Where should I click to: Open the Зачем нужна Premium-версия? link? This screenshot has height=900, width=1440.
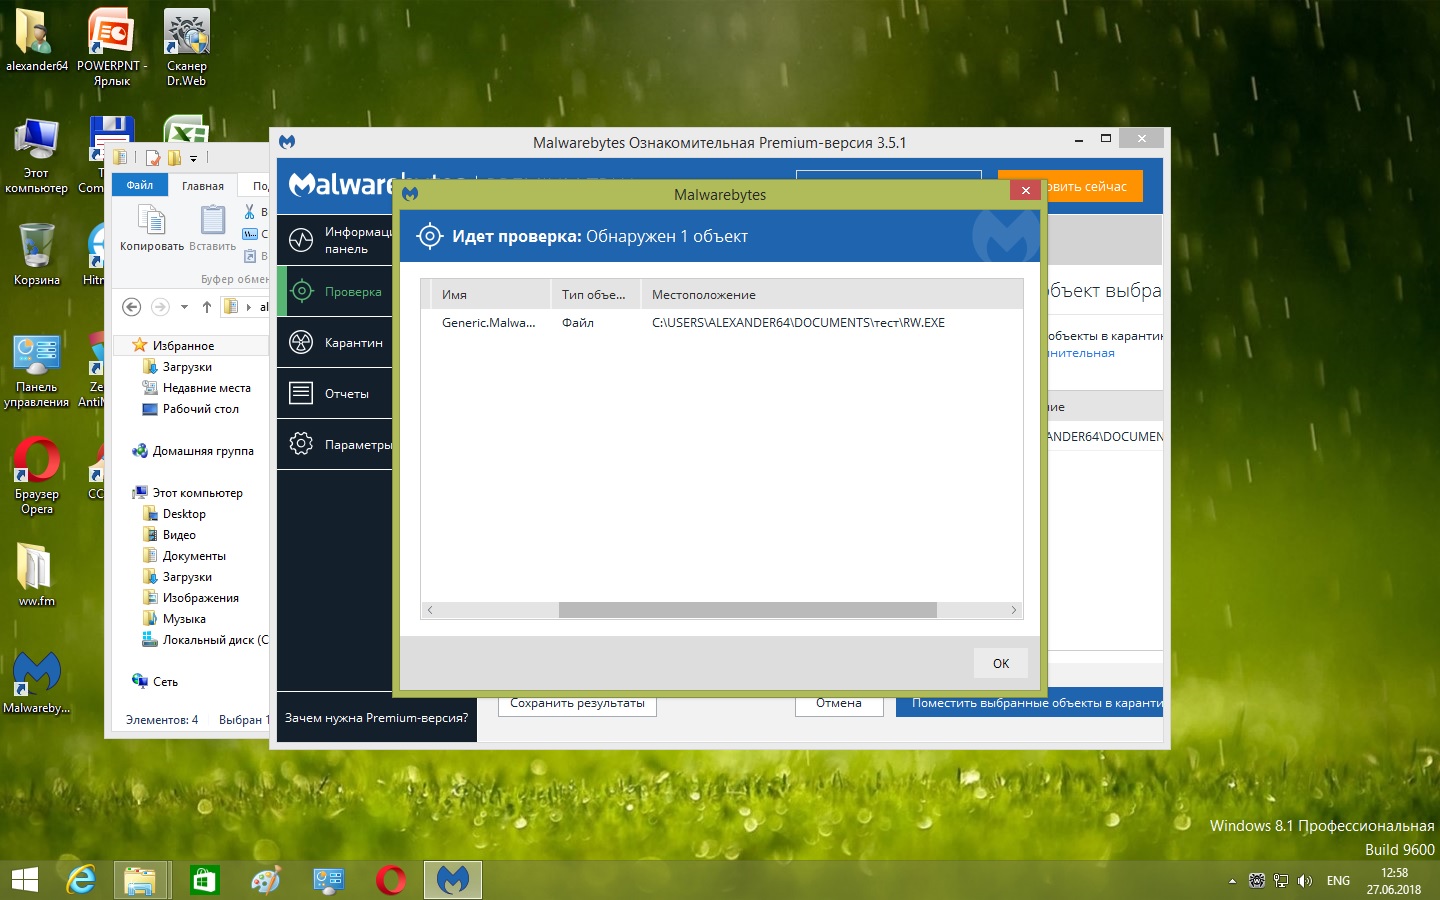pos(376,718)
